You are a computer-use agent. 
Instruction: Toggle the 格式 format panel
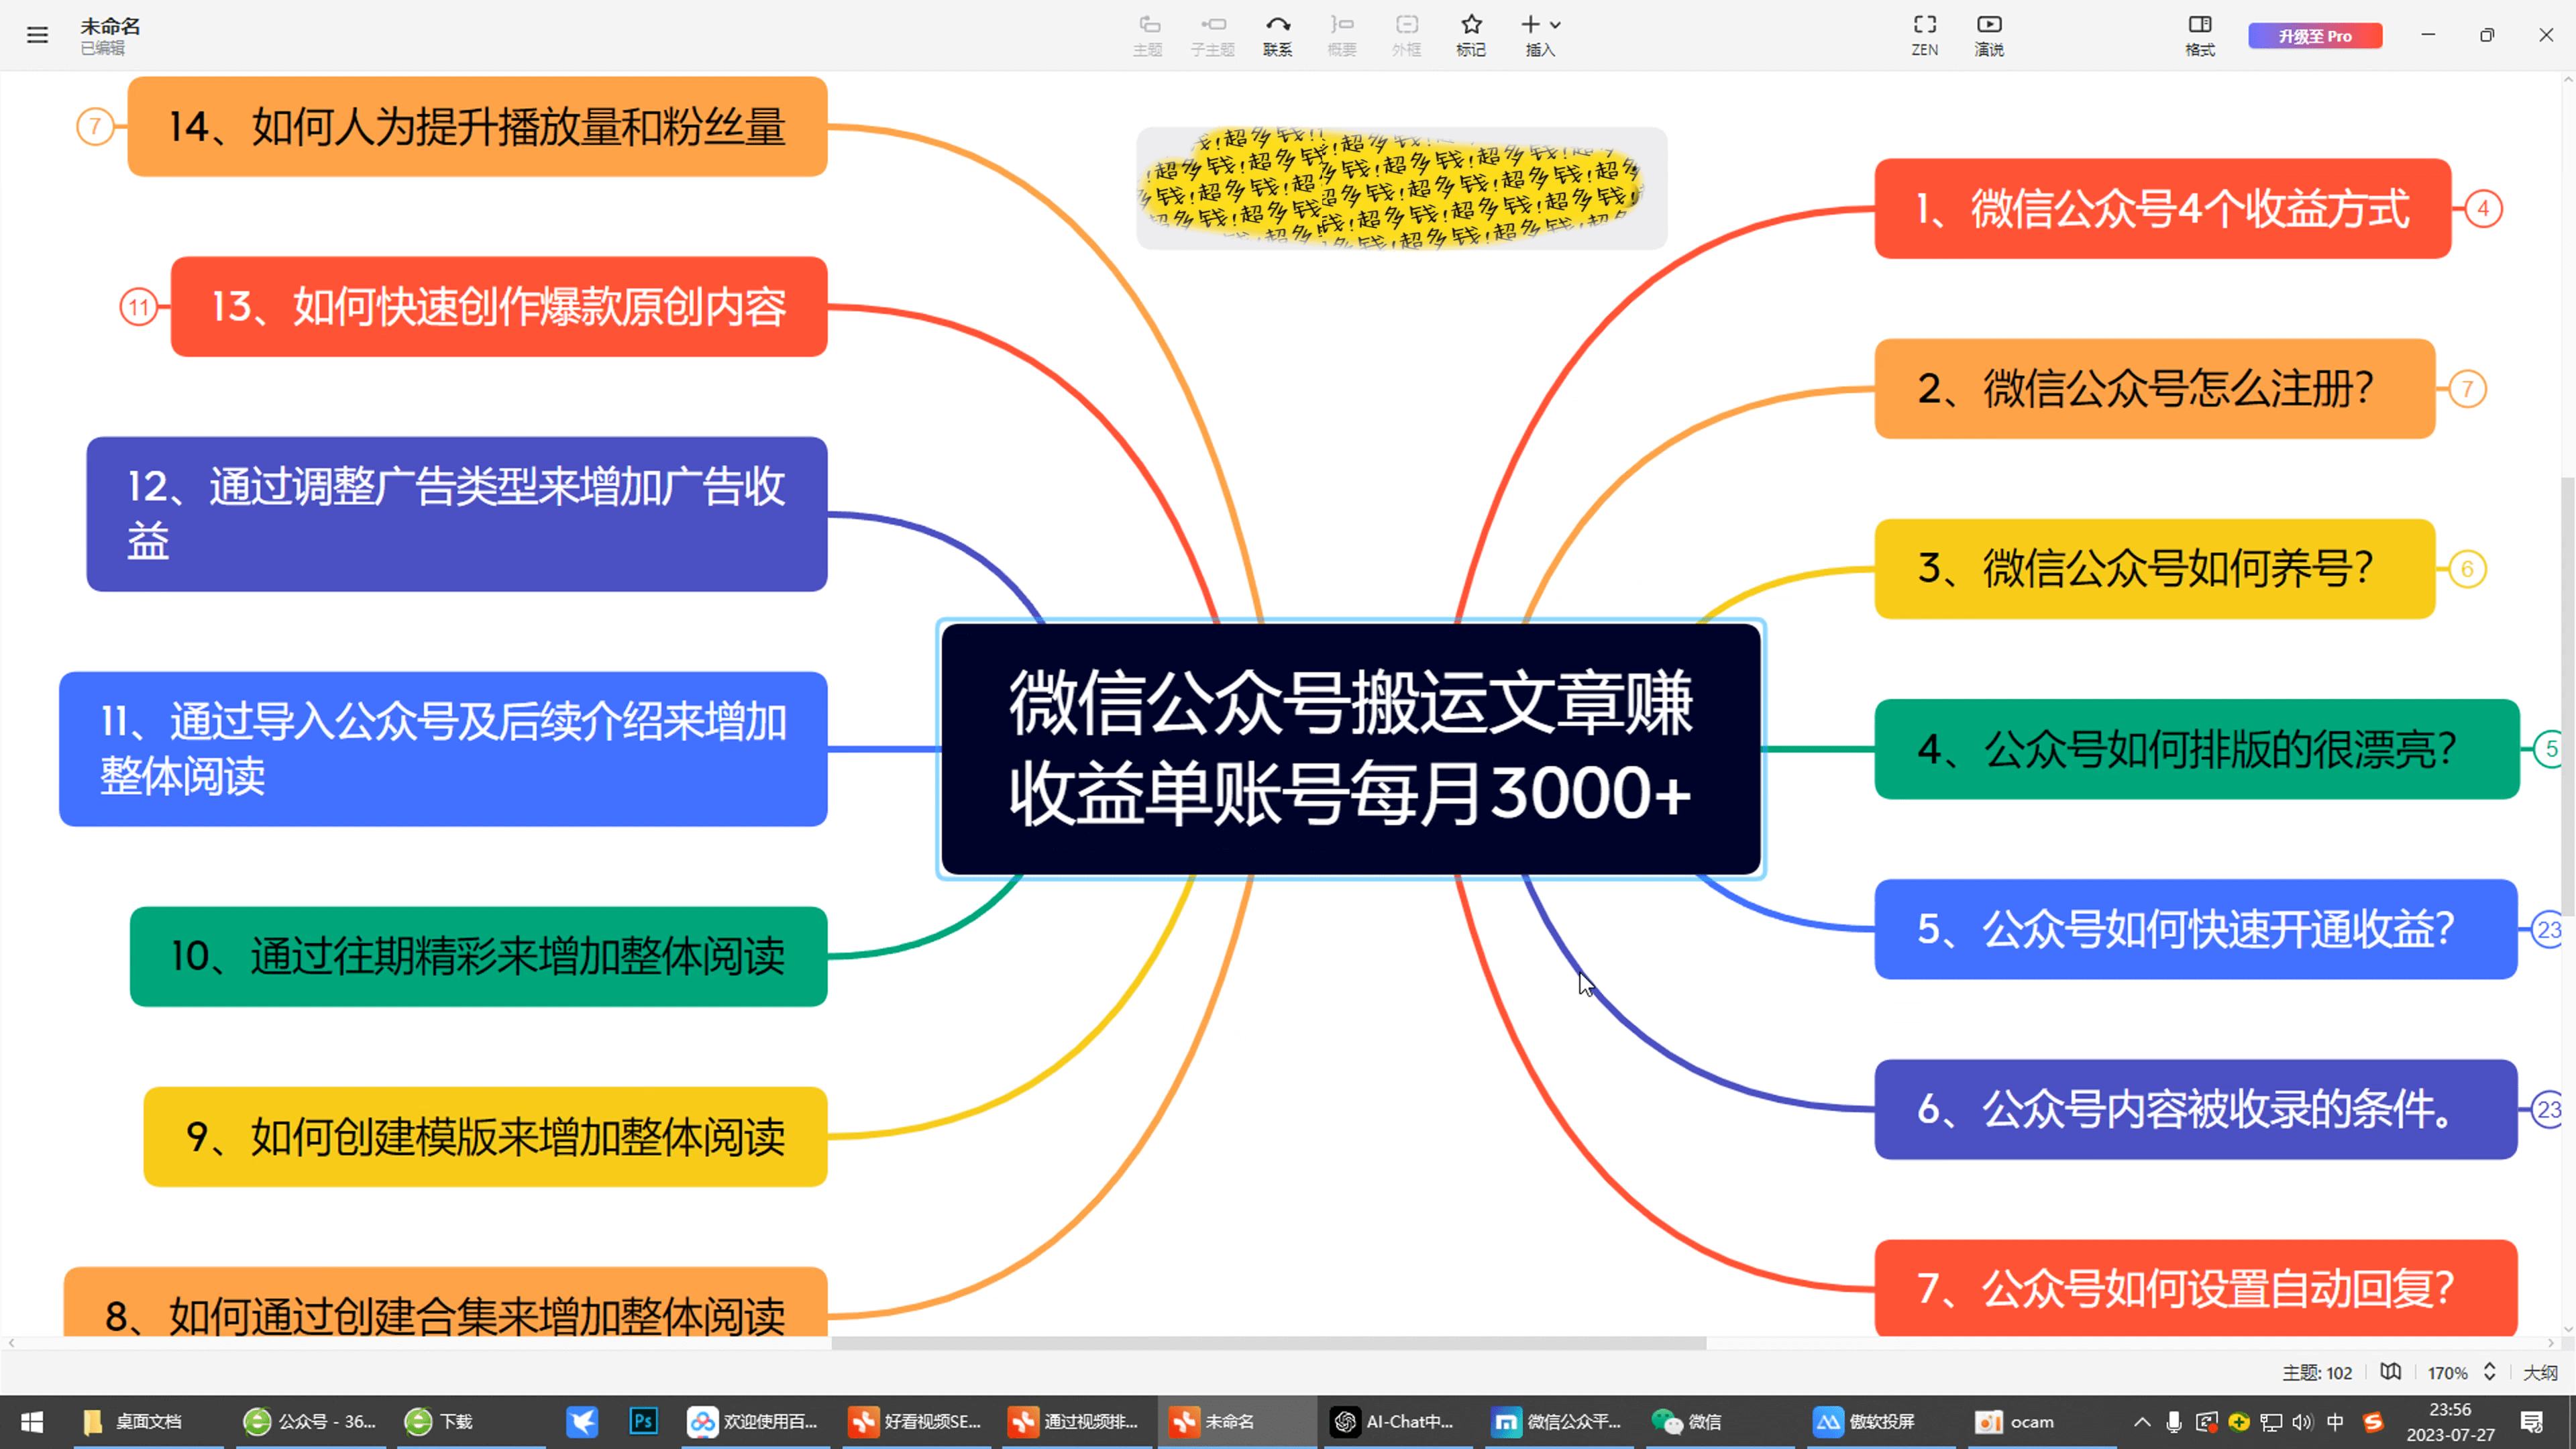point(2200,35)
